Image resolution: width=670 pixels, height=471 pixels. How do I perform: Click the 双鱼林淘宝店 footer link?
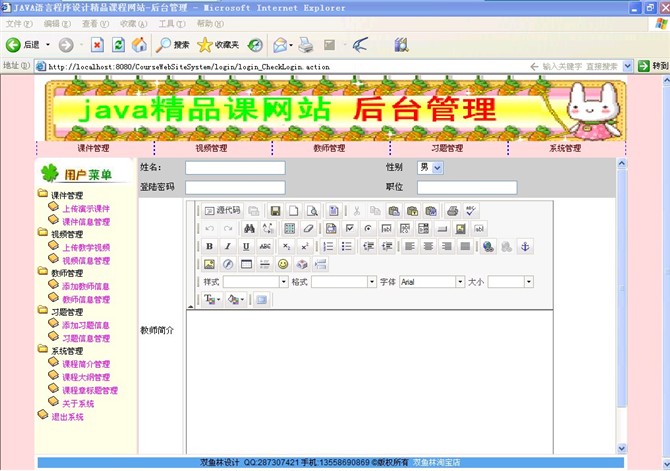[x=436, y=462]
